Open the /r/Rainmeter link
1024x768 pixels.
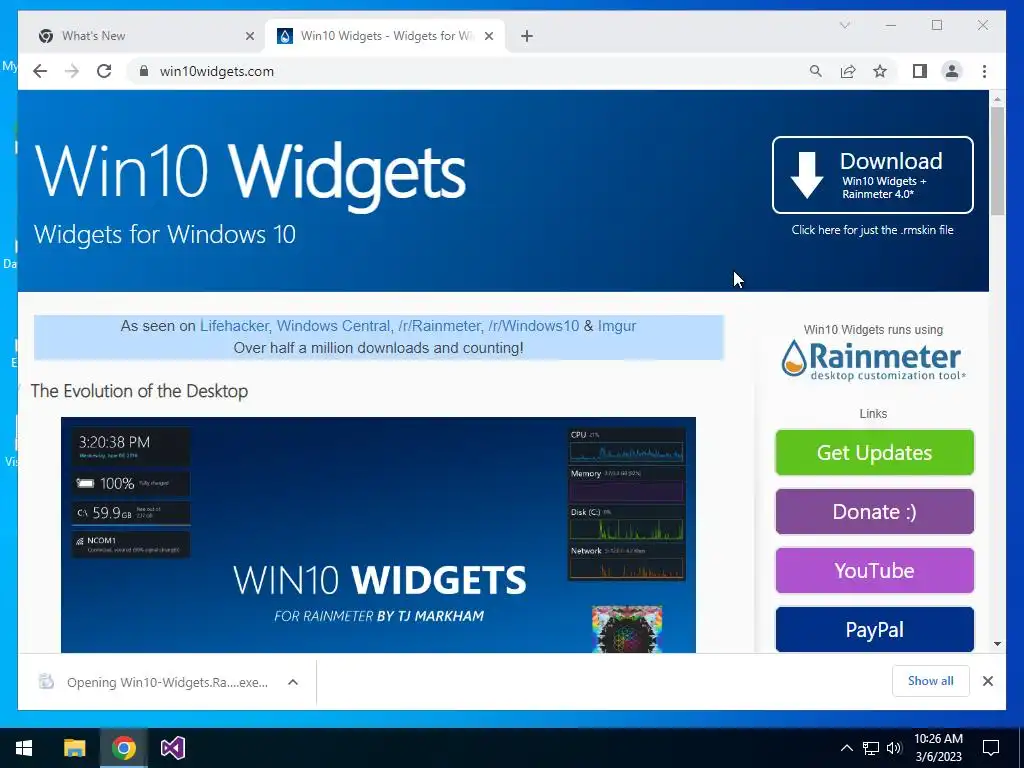tap(439, 326)
